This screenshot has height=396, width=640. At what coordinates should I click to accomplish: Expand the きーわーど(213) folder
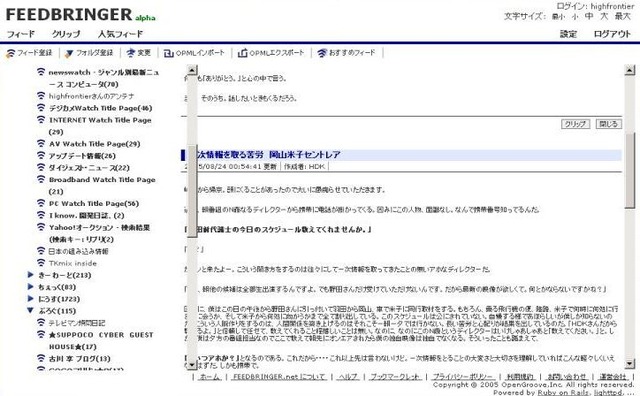coord(31,275)
